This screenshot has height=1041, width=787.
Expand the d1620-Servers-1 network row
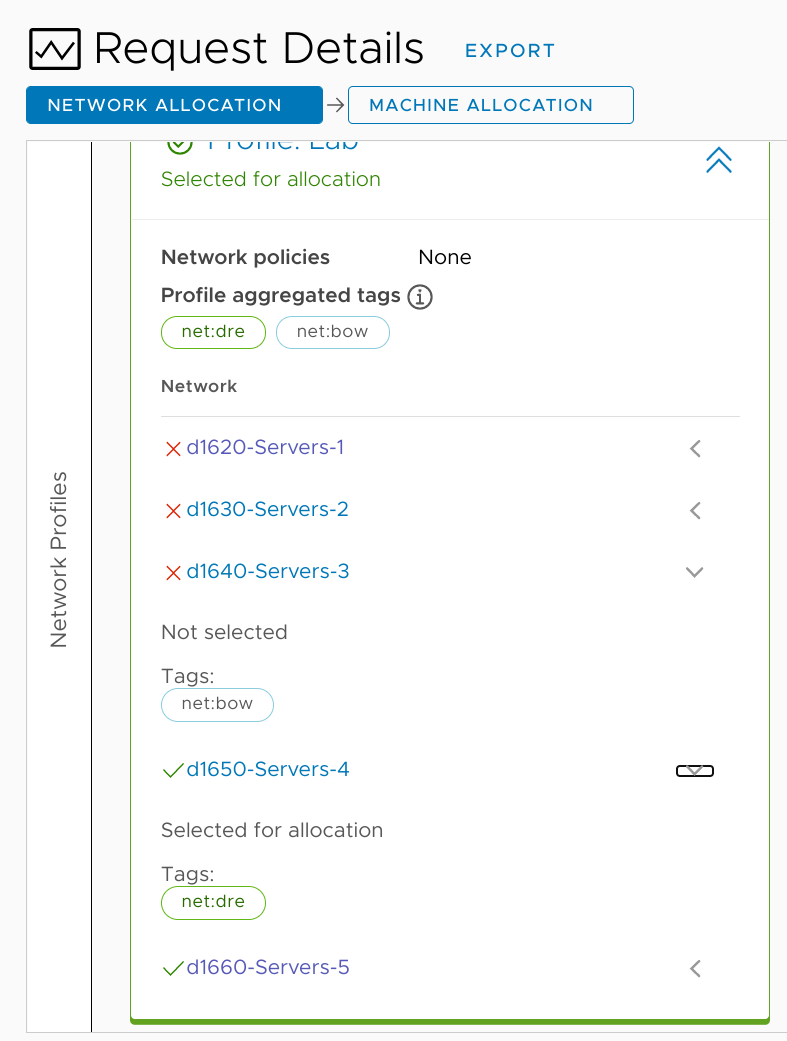coord(695,449)
